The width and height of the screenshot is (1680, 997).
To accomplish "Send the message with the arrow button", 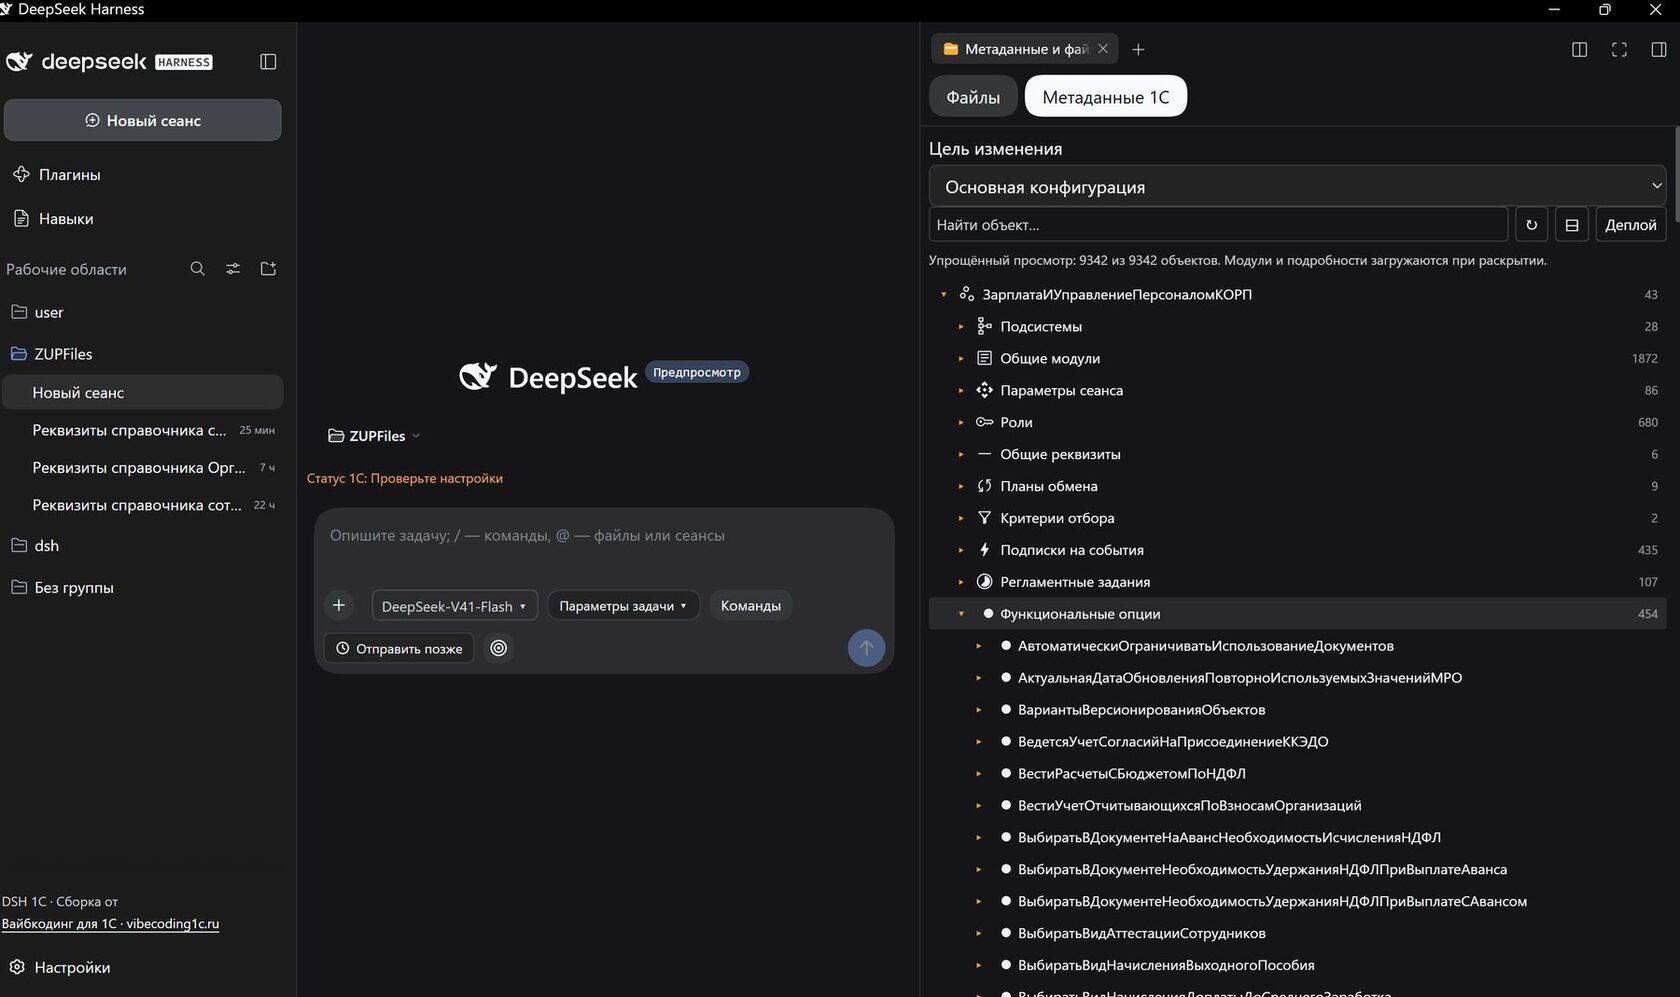I will 866,647.
